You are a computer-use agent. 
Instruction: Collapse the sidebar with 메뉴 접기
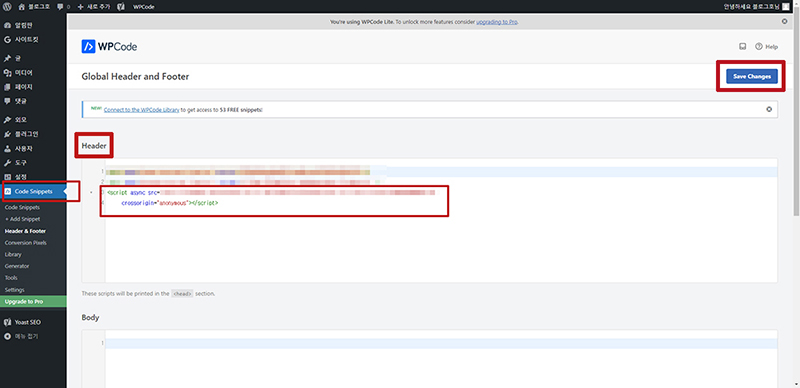click(x=21, y=336)
